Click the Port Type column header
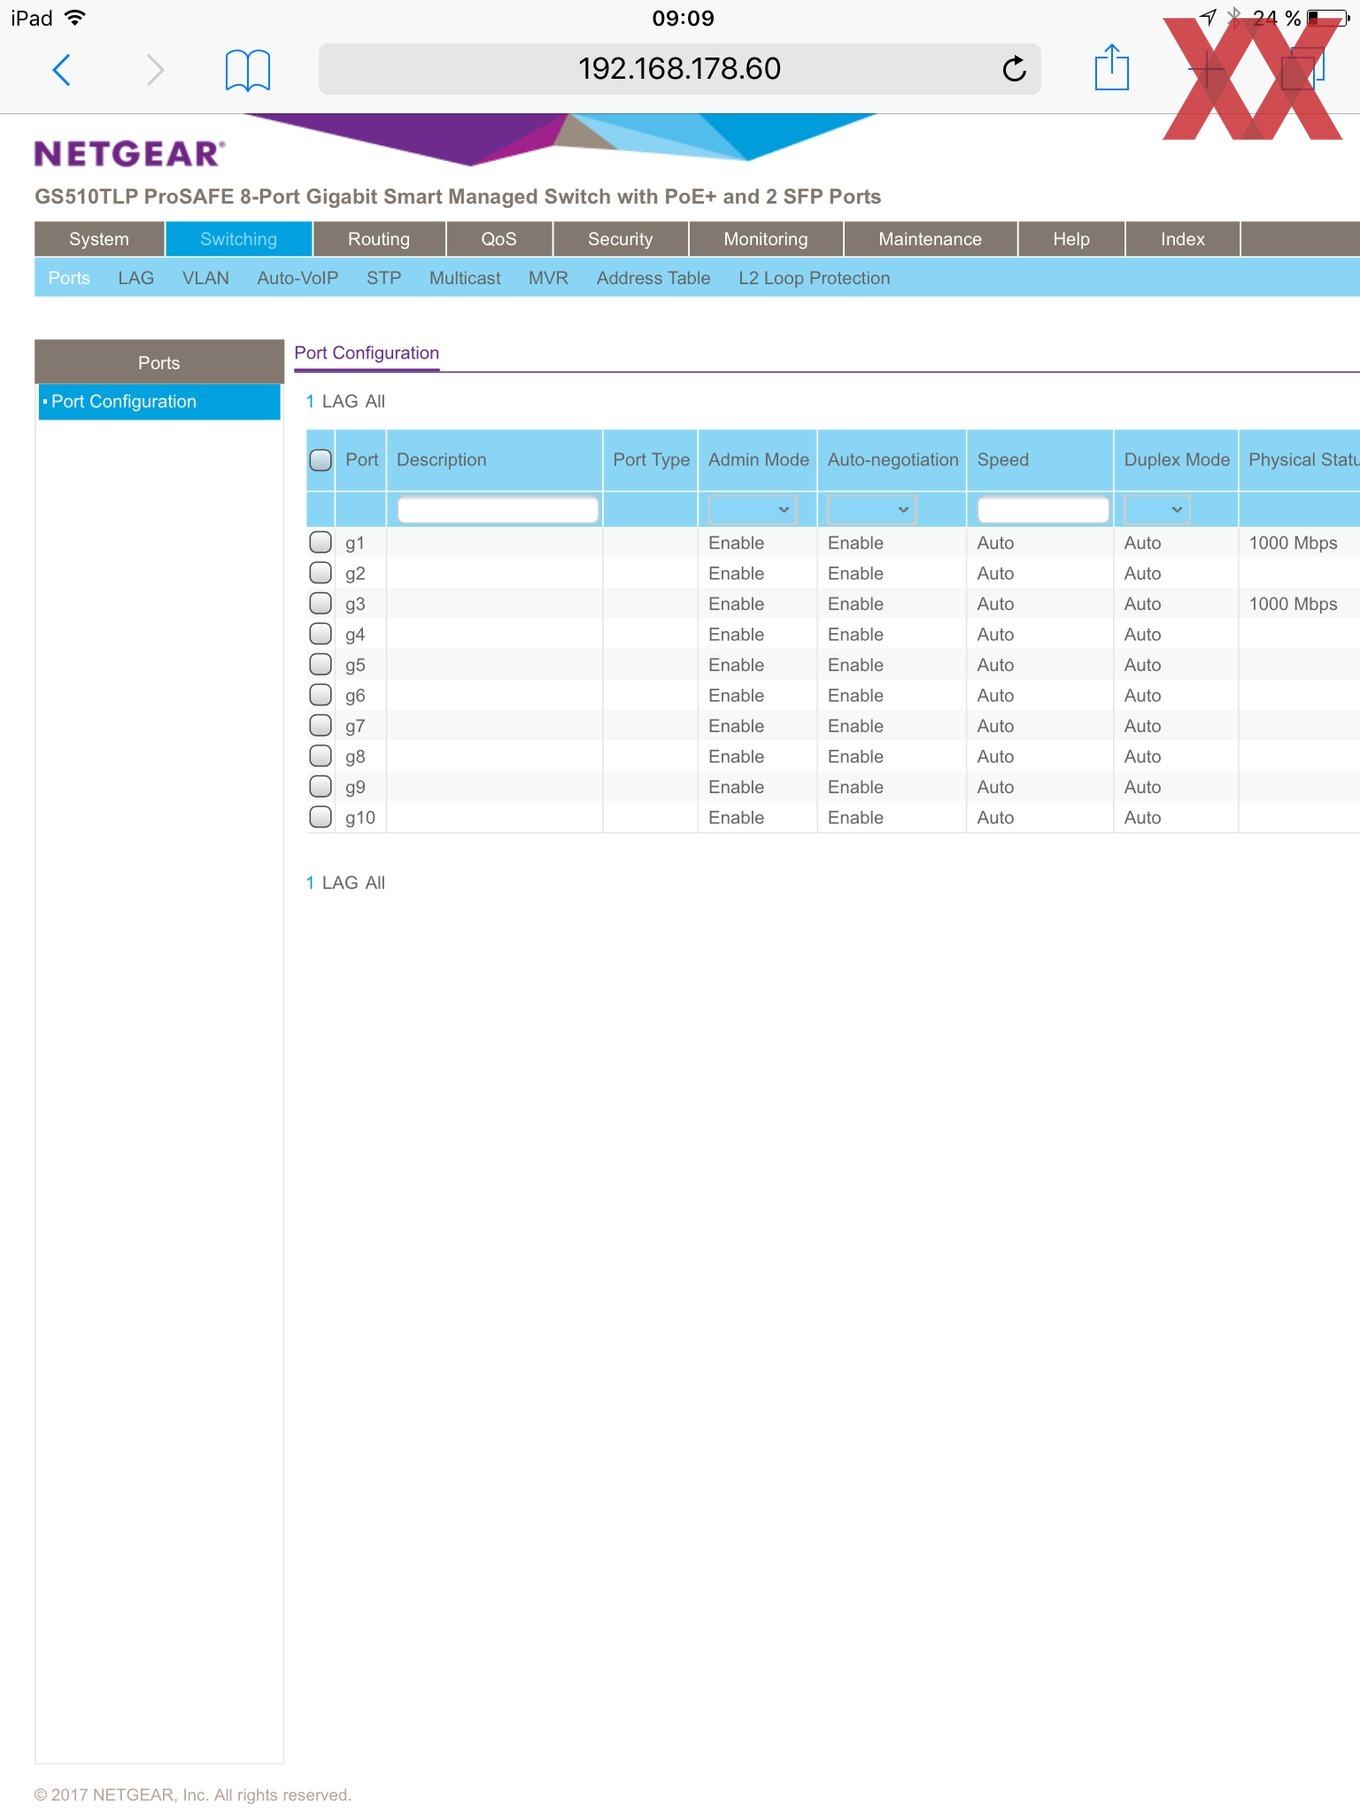This screenshot has height=1813, width=1360. click(x=651, y=460)
